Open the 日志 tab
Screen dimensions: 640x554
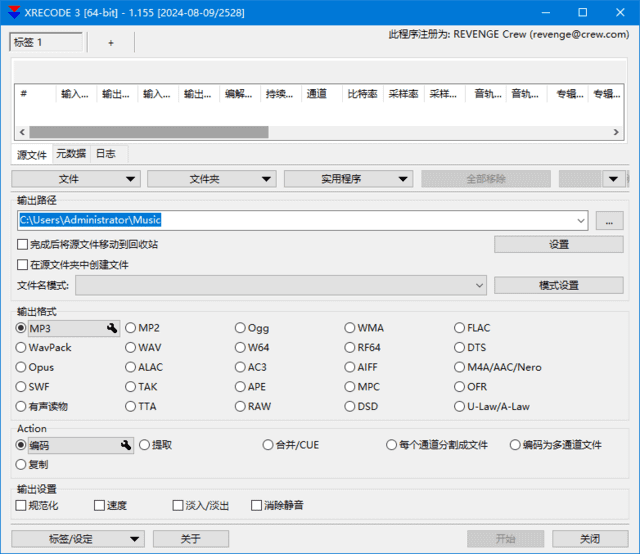point(105,154)
